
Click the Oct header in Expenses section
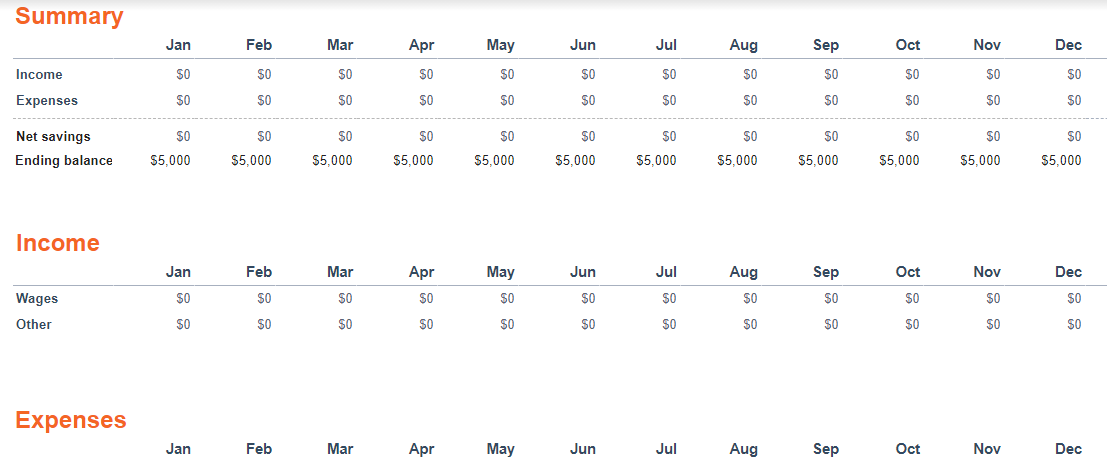pyautogui.click(x=908, y=449)
